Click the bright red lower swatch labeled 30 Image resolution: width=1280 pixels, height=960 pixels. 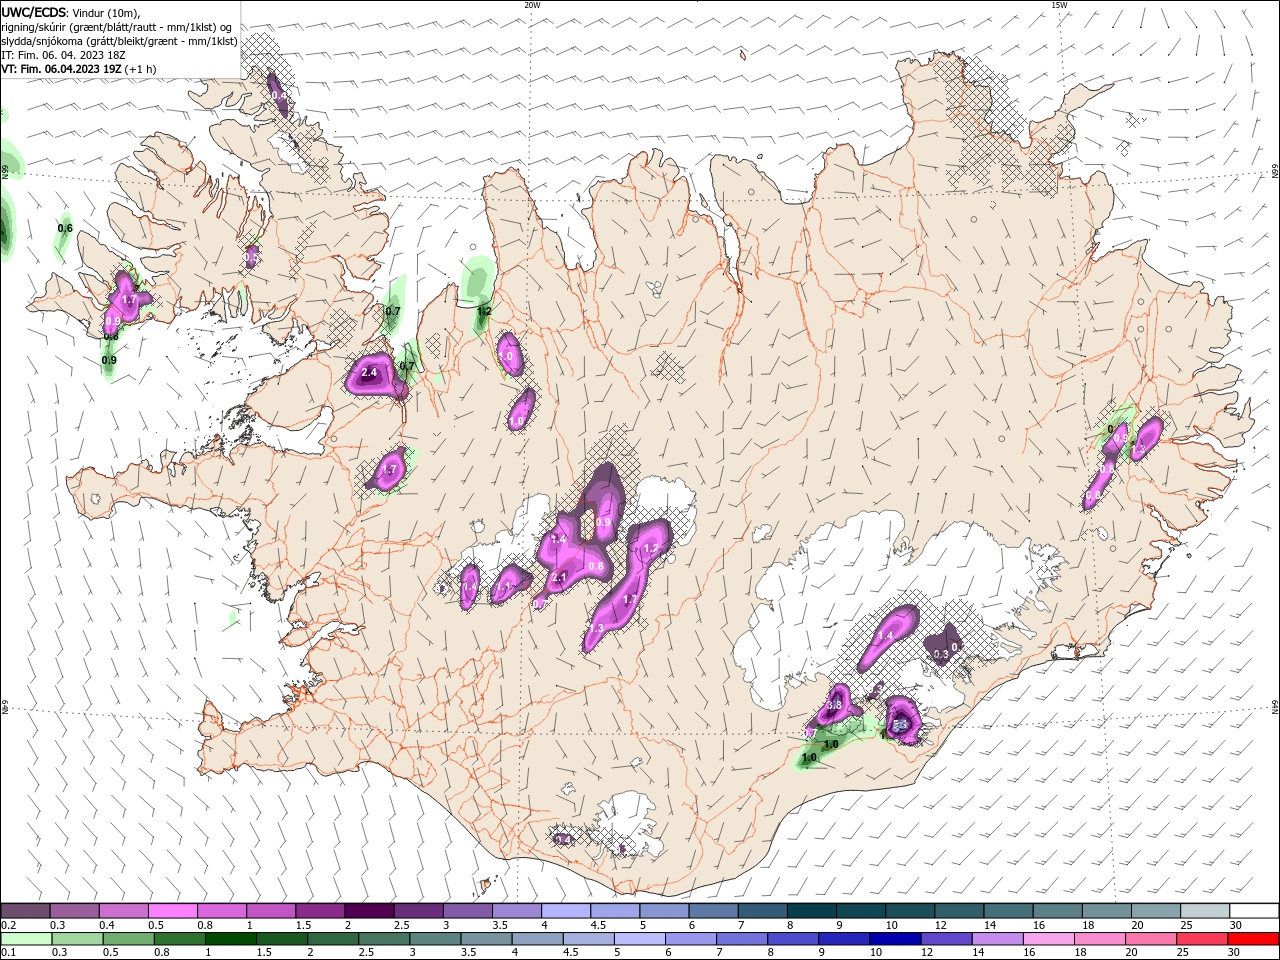[x=1253, y=939]
